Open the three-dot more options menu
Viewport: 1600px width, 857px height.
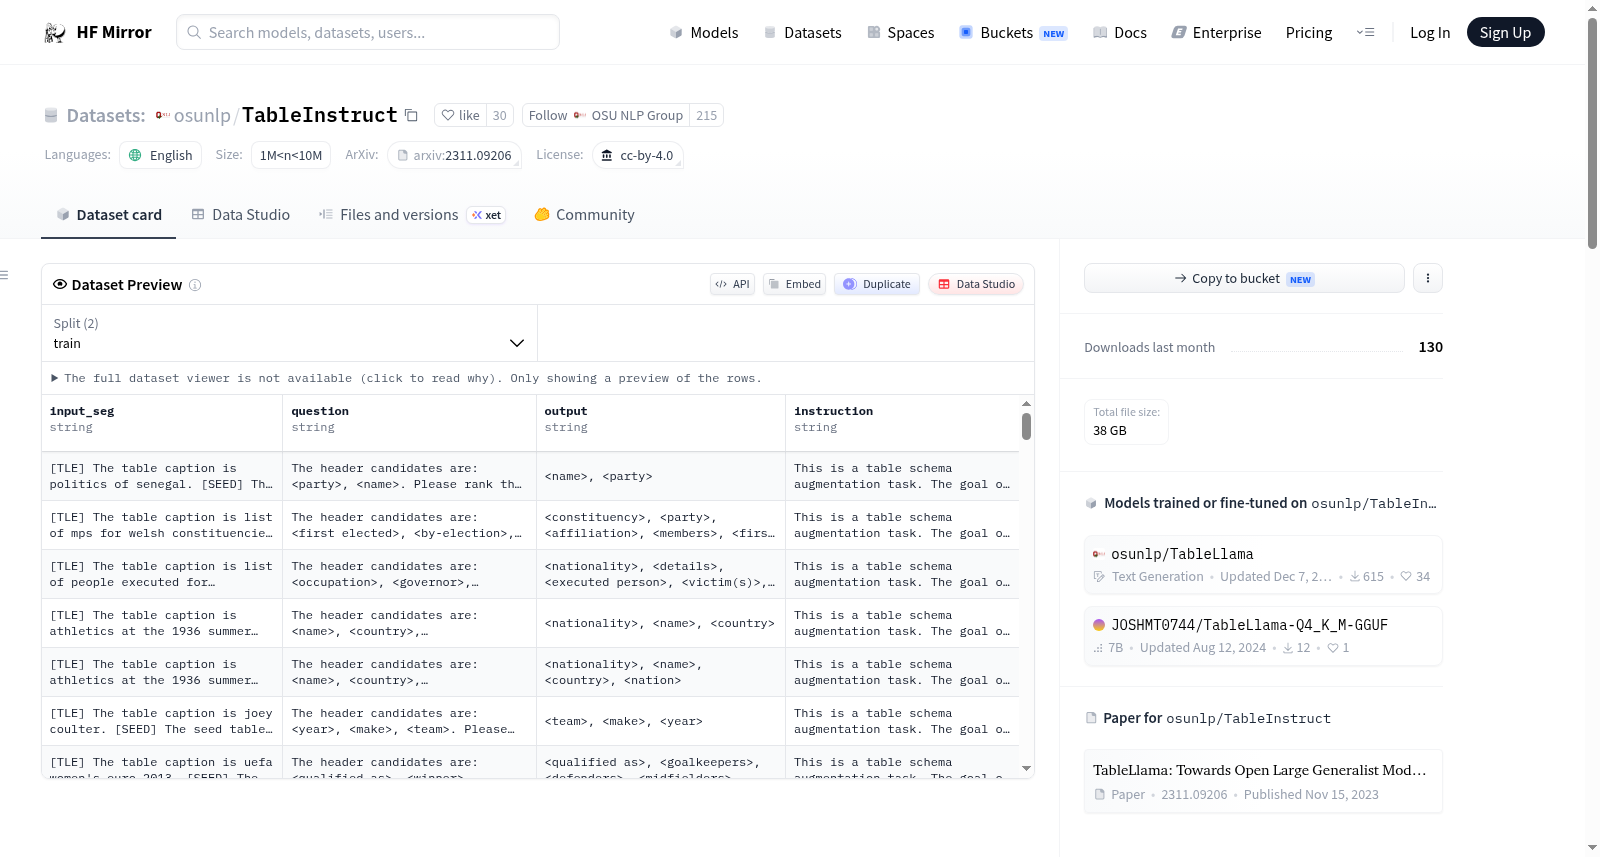[x=1428, y=278]
